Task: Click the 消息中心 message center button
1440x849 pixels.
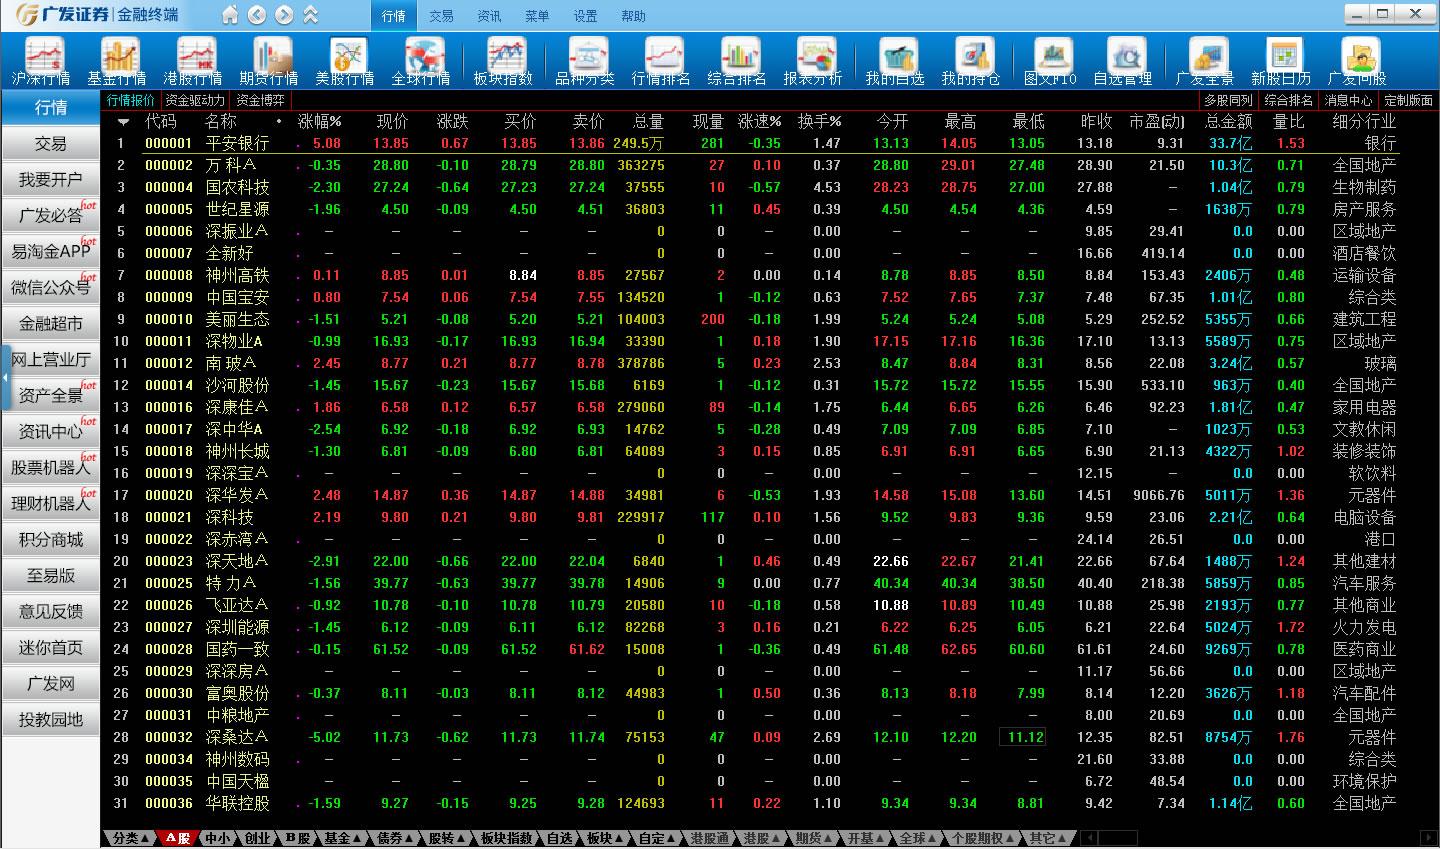Action: coord(1348,100)
